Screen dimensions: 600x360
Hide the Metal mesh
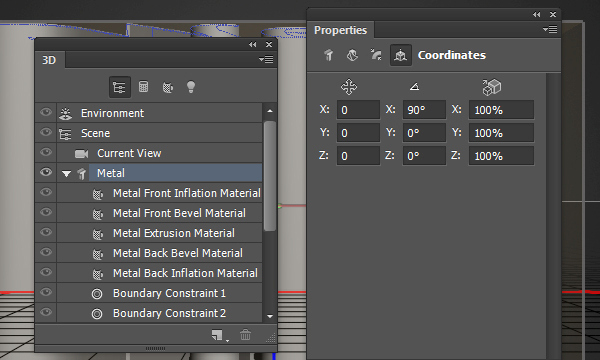tap(46, 172)
